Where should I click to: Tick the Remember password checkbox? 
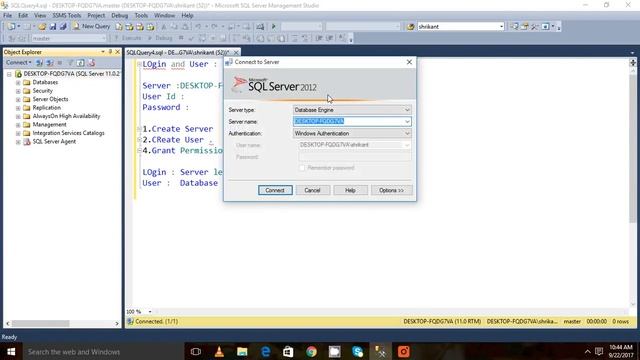pyautogui.click(x=302, y=168)
